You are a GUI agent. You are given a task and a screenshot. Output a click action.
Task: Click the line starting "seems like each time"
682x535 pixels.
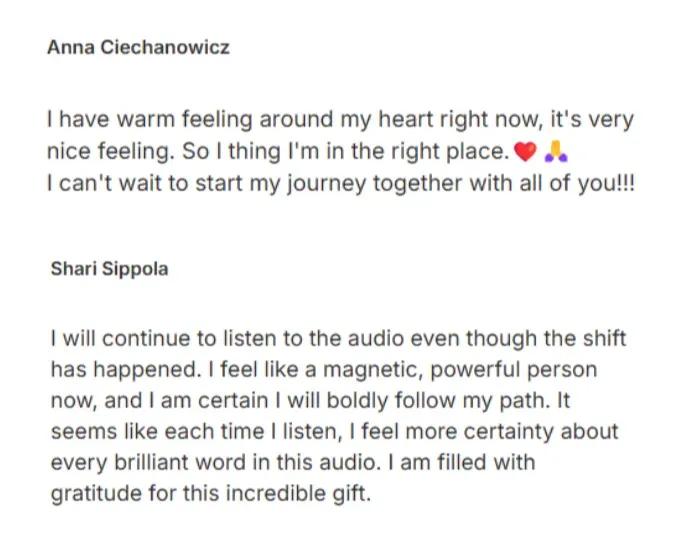pos(334,431)
